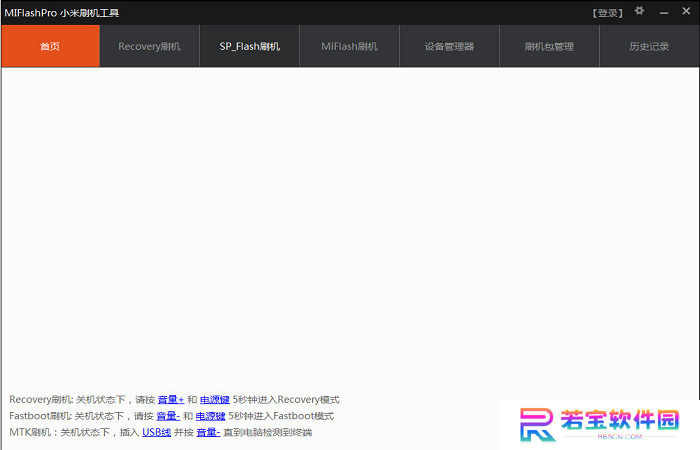Click the 音量- link in the MTK line

208,432
